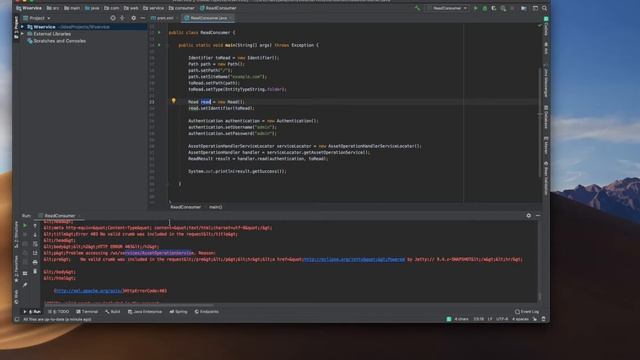Click service breadcrumb in navigation bar
The image size is (640, 360).
(153, 8)
